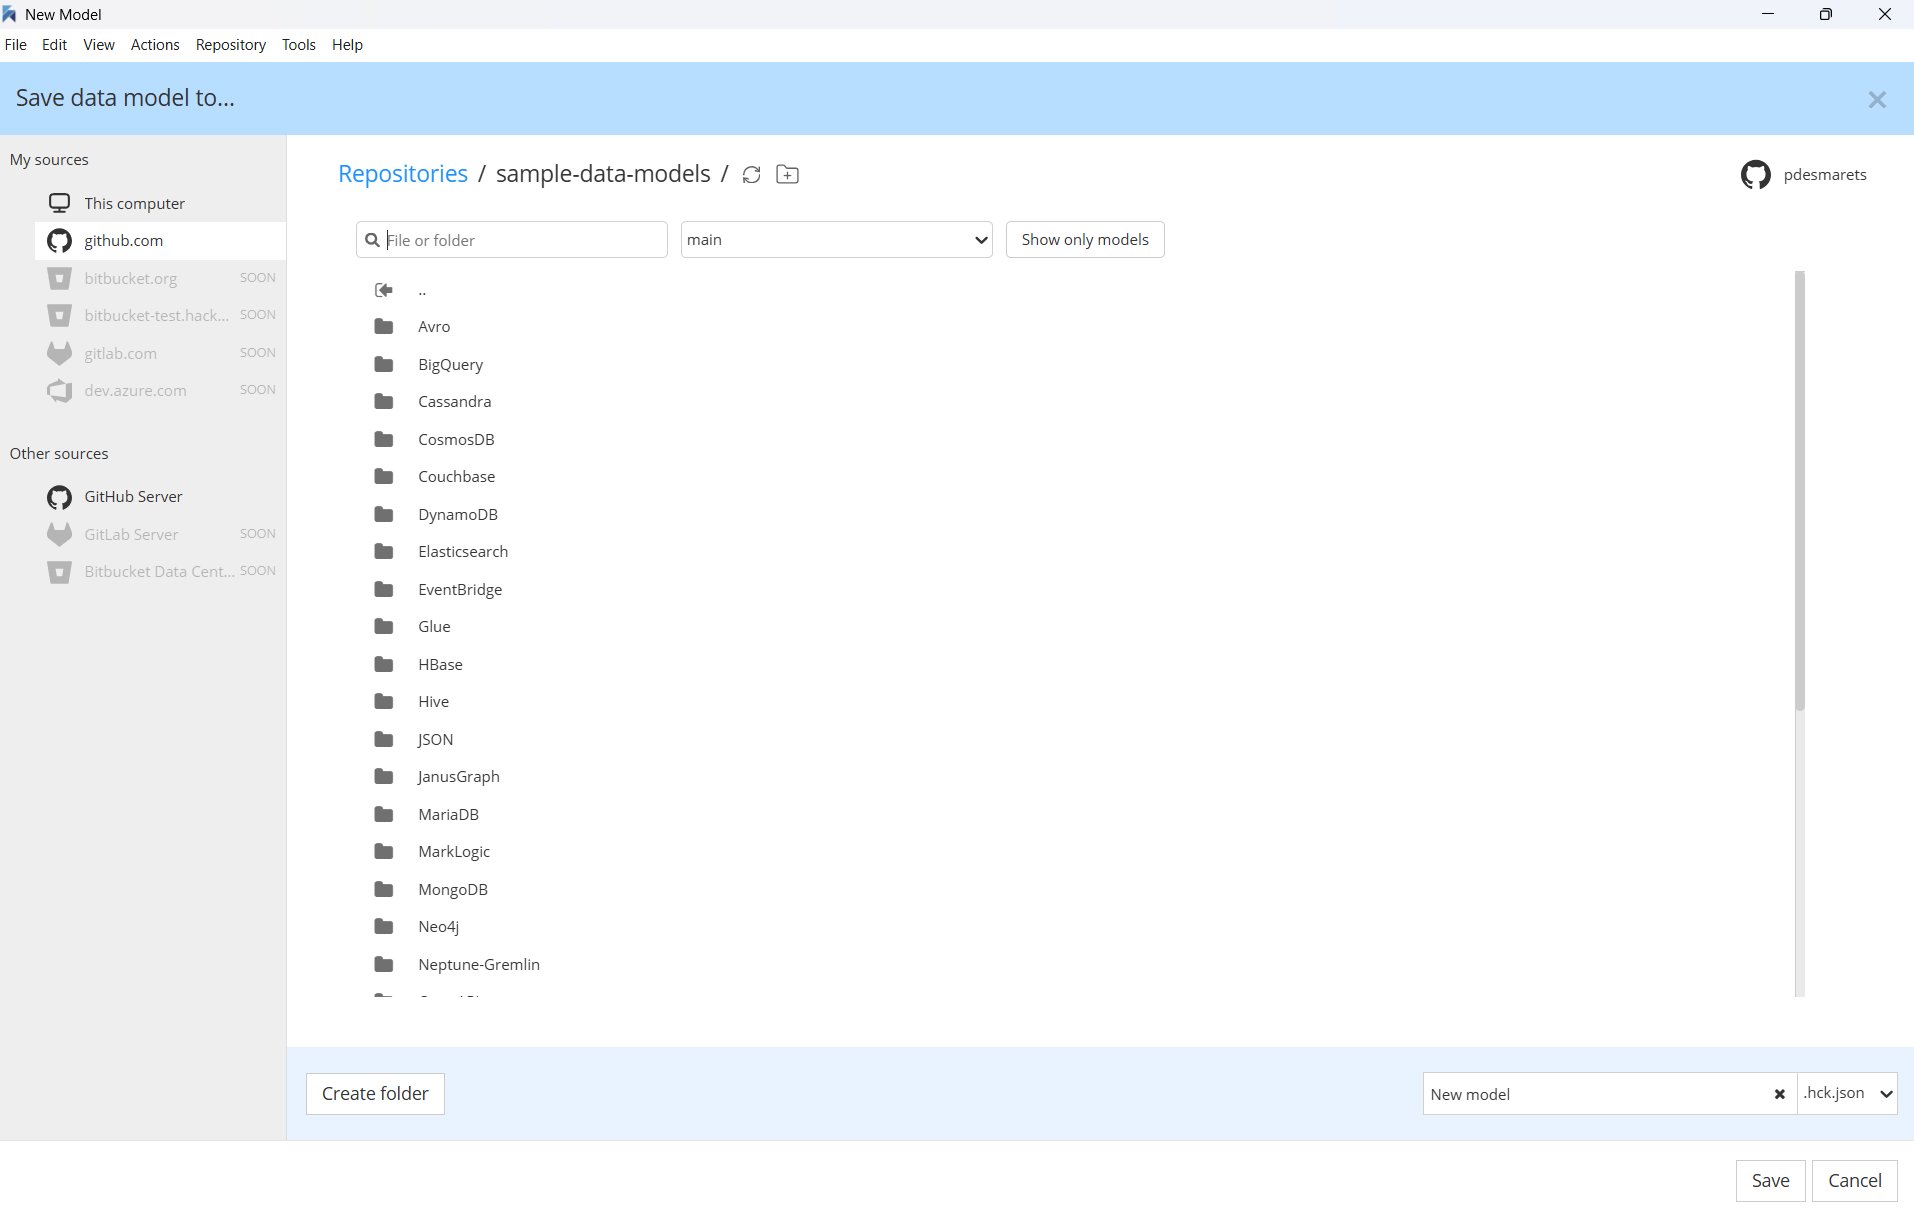Screen dimensions: 1914x1218
Task: Open the Edit menu
Action: pos(55,45)
